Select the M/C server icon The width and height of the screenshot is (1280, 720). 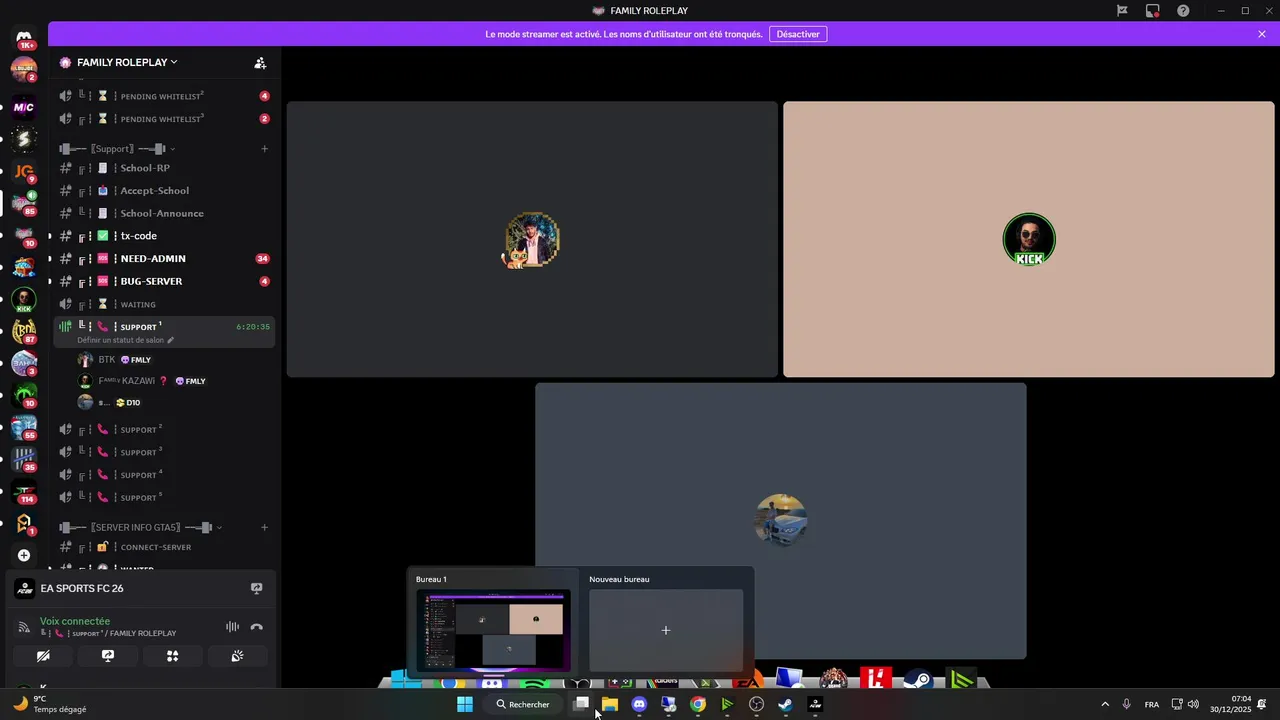pyautogui.click(x=24, y=107)
